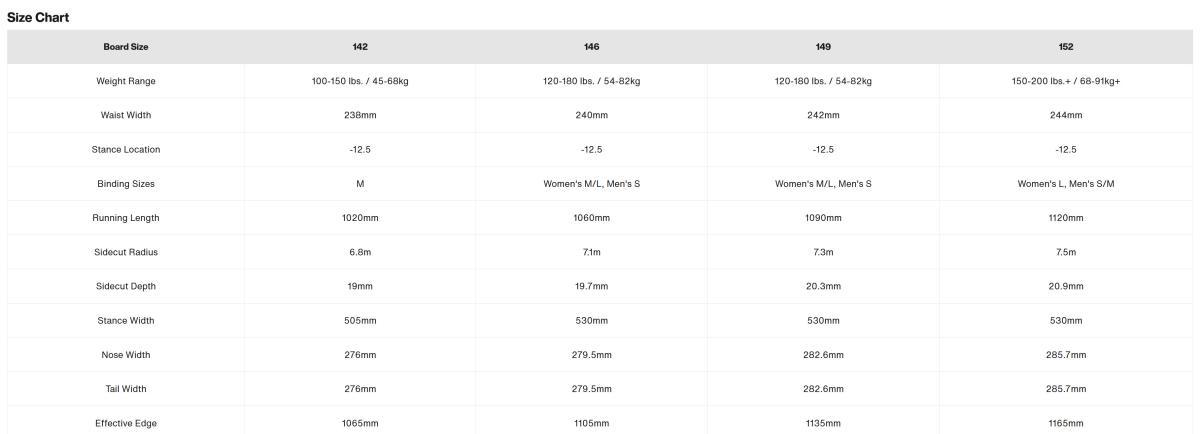The image size is (1200, 434).
Task: Click the Running Length row label
Action: (126, 218)
